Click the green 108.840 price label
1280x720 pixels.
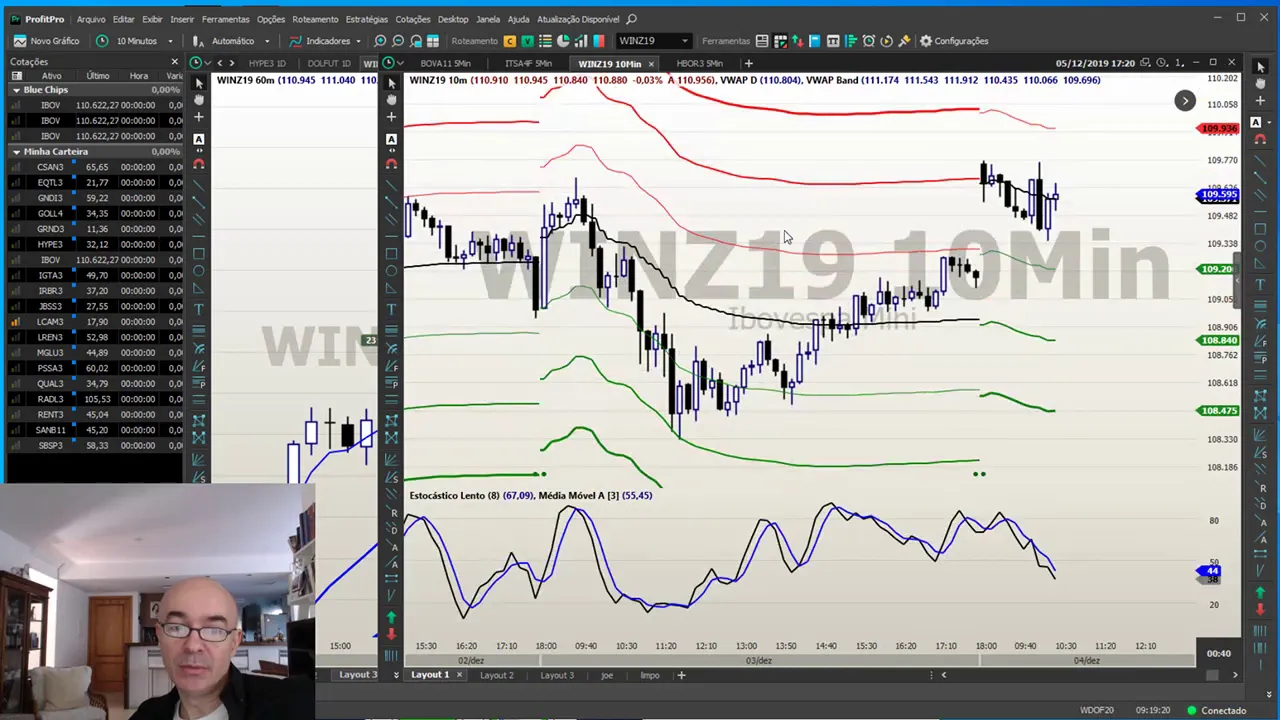pyautogui.click(x=1218, y=341)
